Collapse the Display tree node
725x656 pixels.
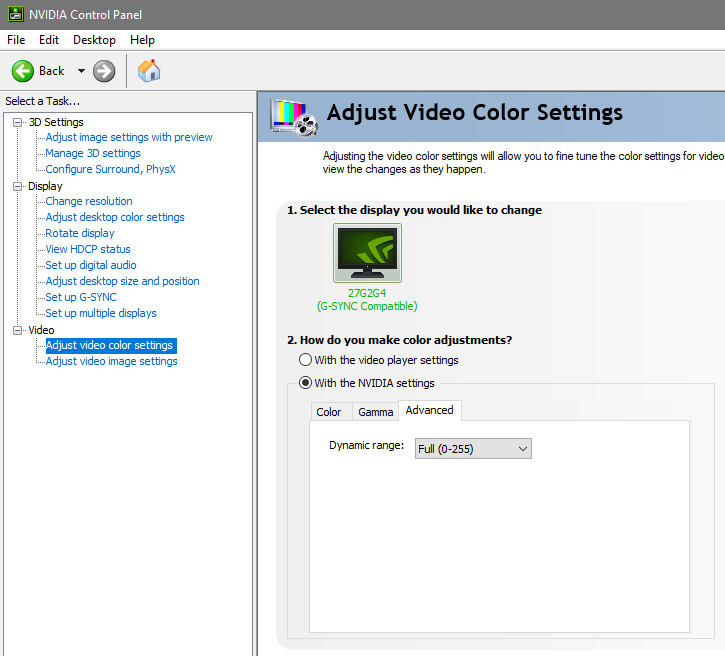click(18, 186)
